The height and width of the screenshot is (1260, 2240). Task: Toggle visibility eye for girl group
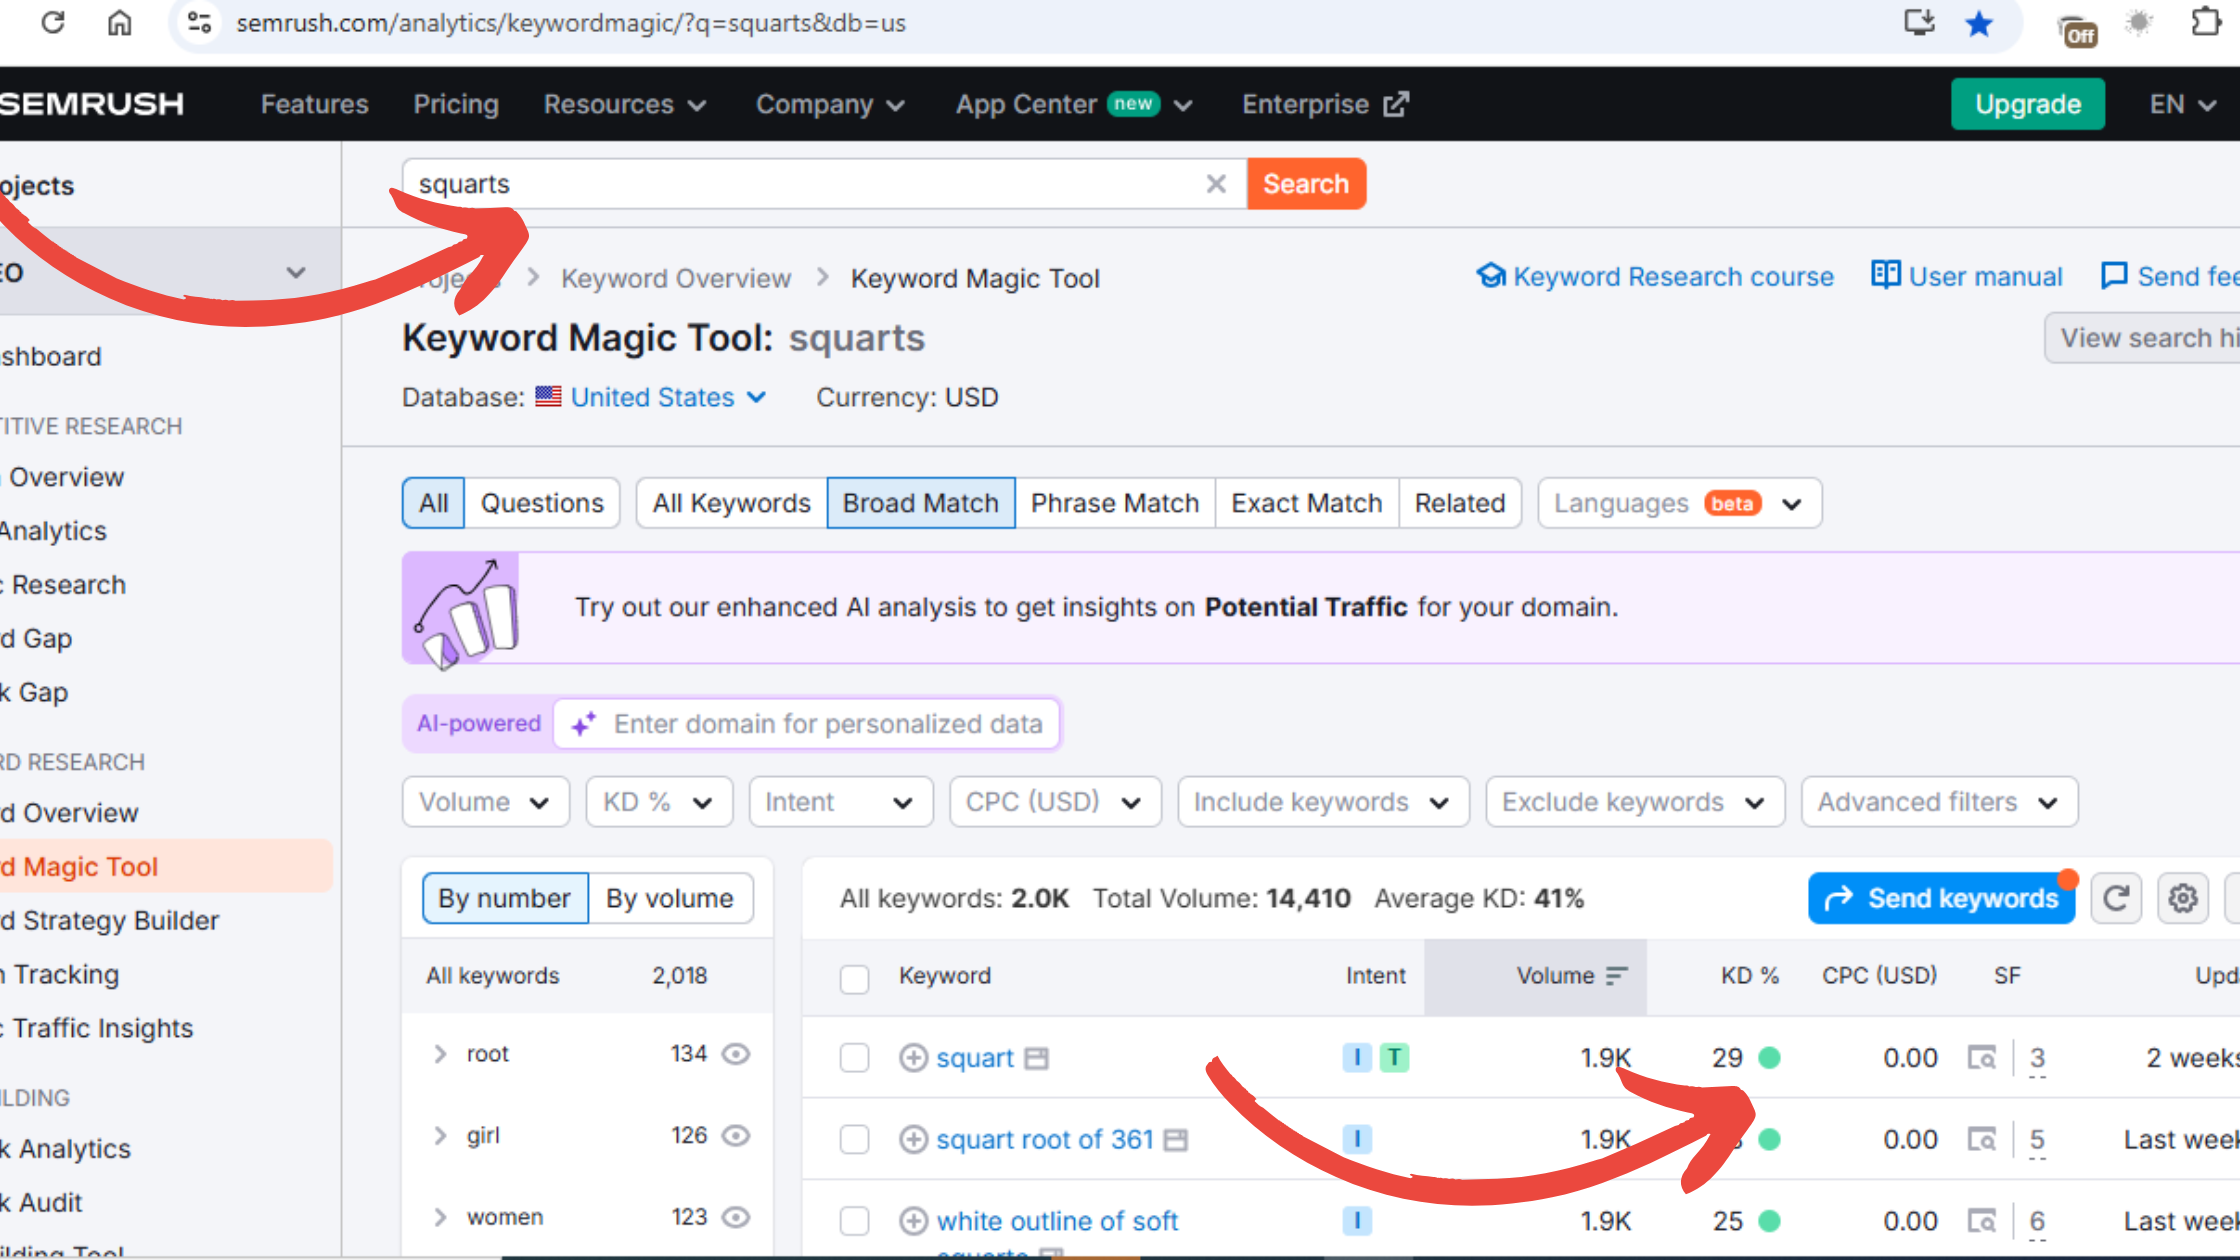[x=736, y=1136]
